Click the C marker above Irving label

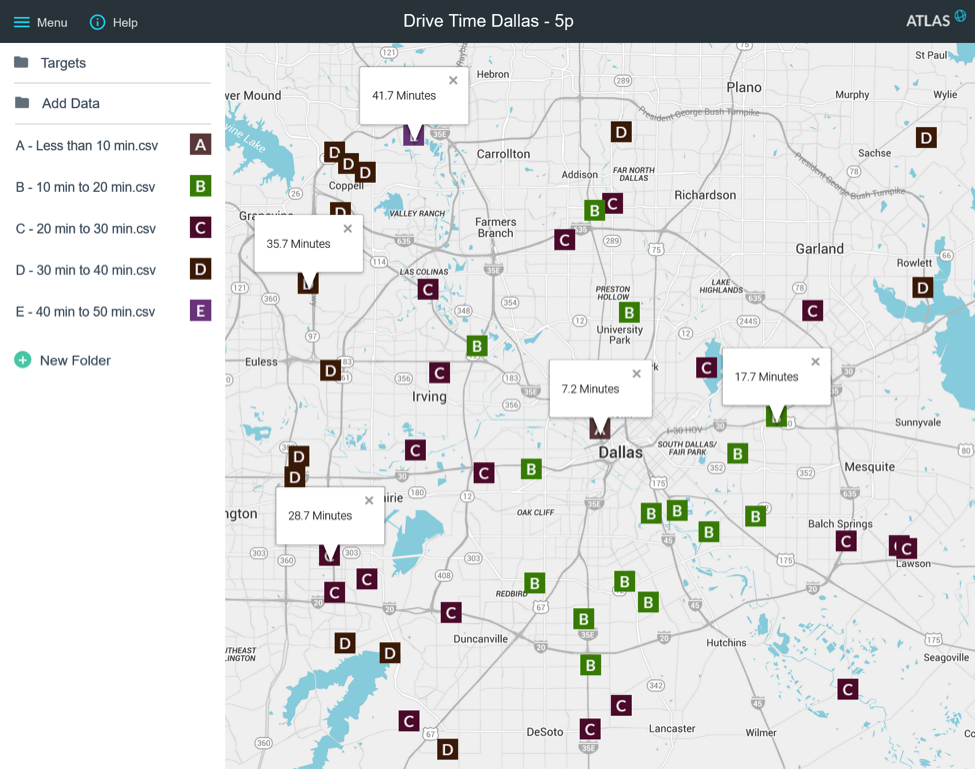tap(440, 373)
